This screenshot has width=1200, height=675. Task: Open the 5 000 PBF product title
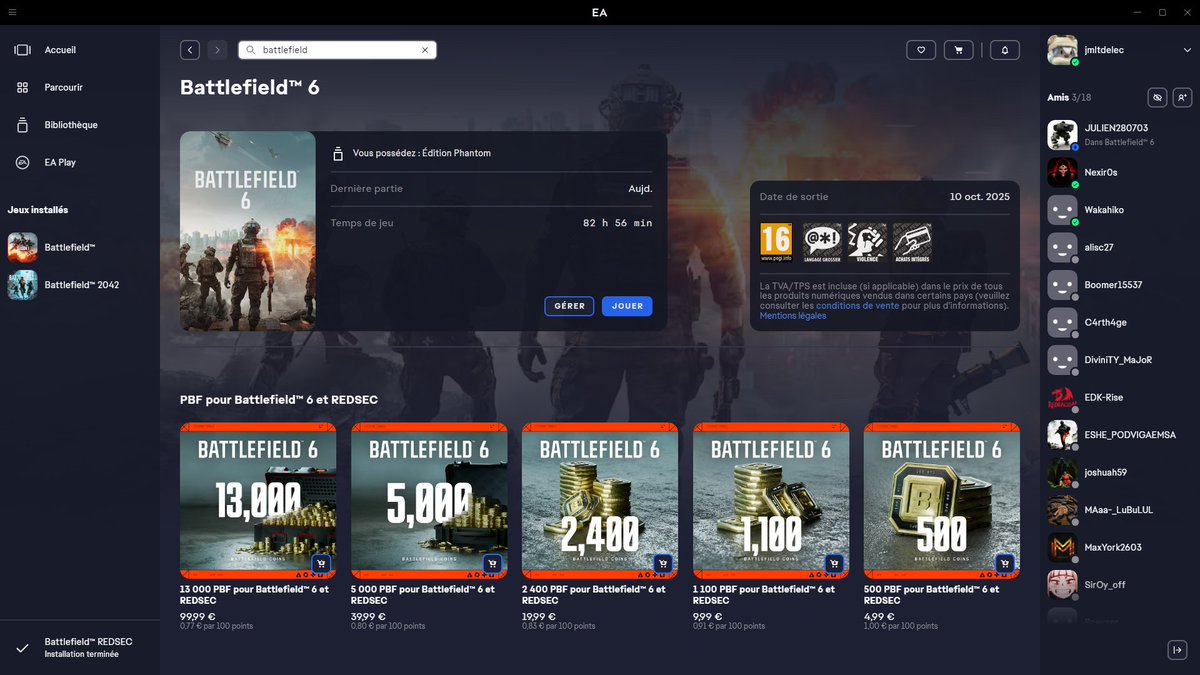click(424, 595)
